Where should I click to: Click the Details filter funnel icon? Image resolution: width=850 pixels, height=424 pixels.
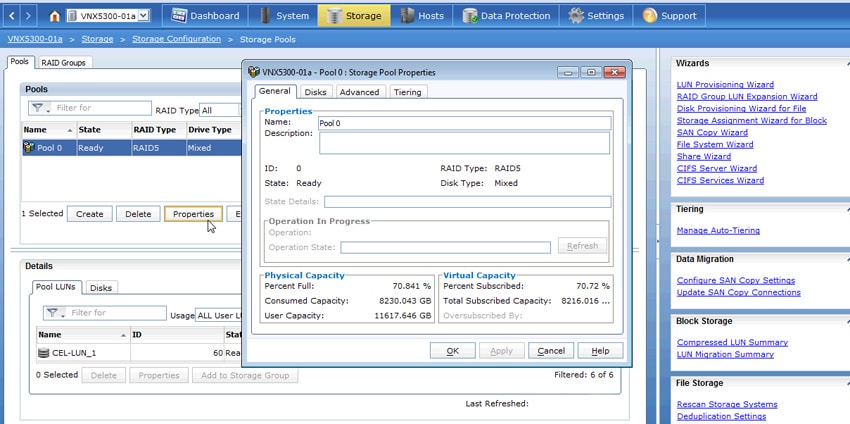pos(53,313)
